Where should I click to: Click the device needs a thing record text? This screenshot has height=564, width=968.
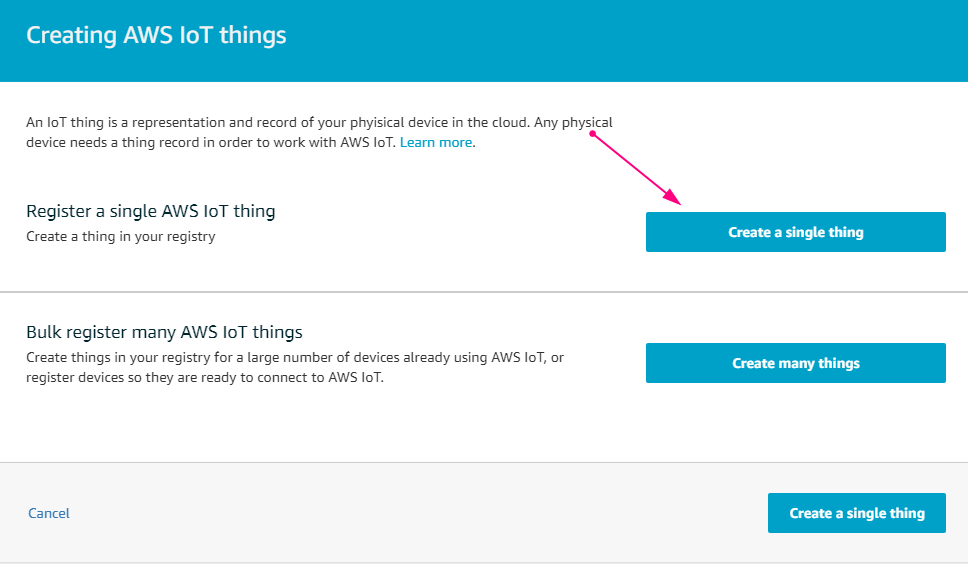point(211,143)
